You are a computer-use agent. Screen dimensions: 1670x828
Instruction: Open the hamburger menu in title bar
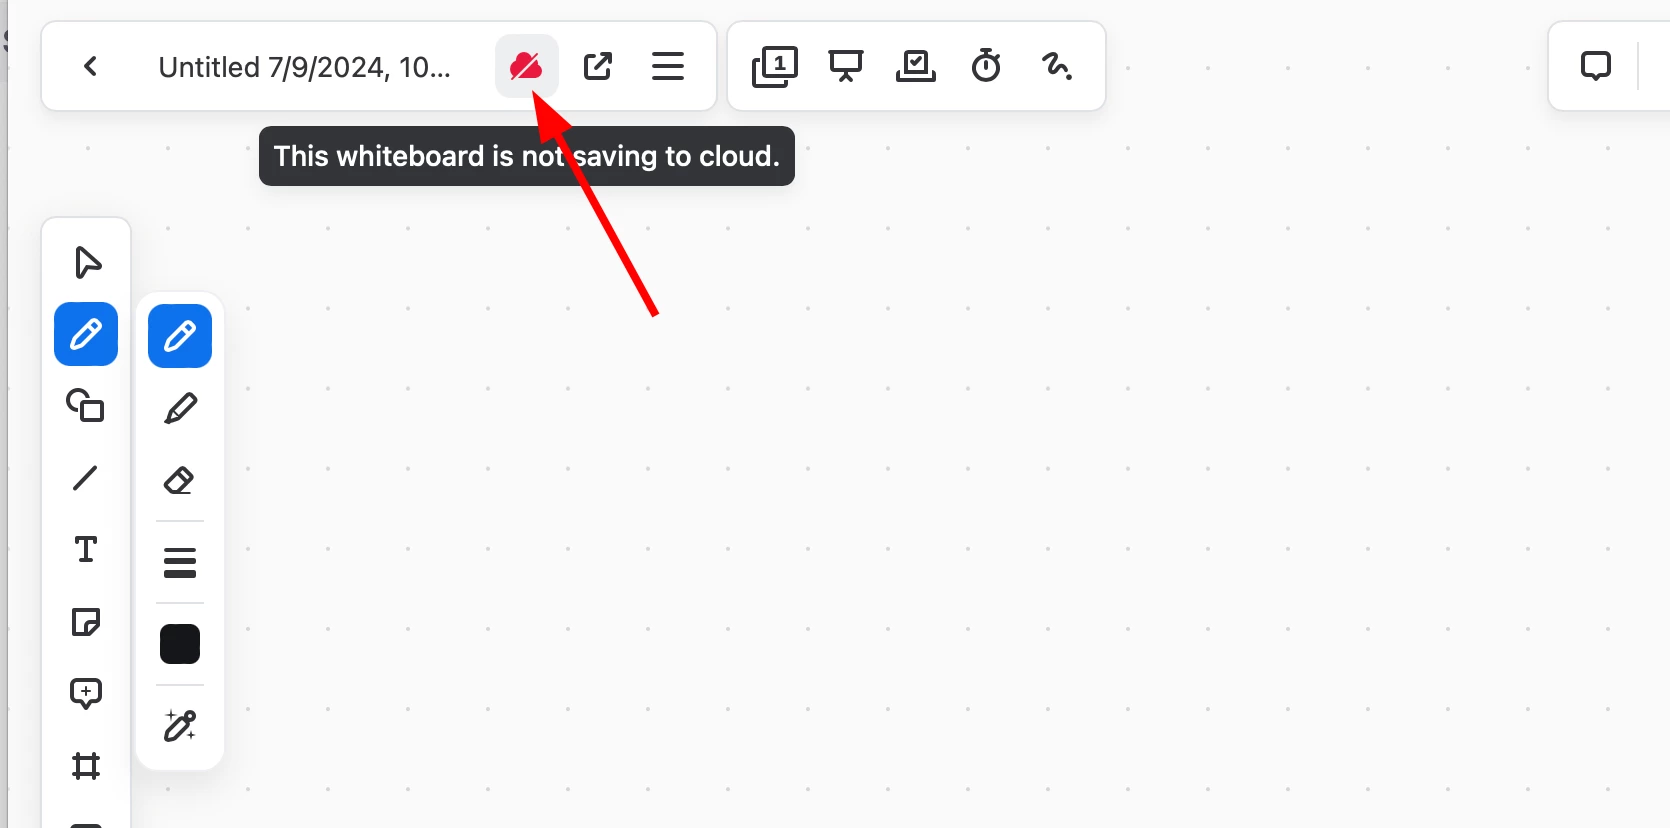pyautogui.click(x=668, y=66)
